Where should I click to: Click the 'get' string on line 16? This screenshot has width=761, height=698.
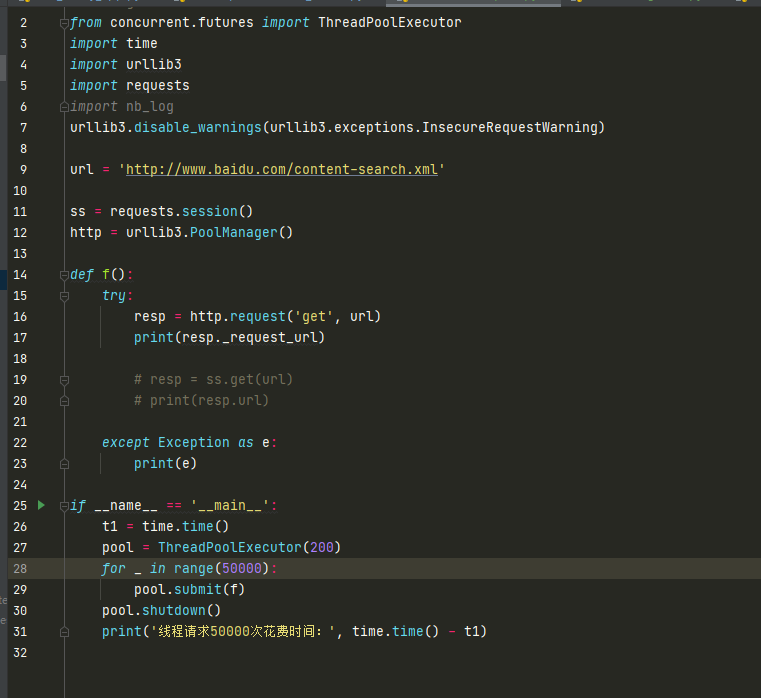314,316
